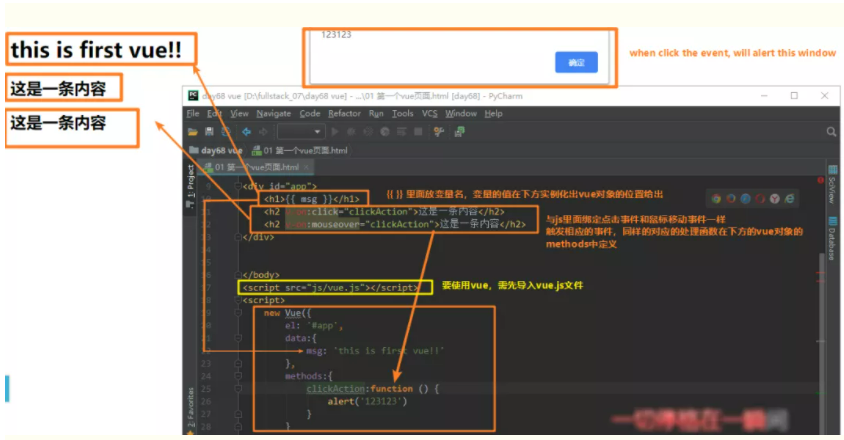Click the Save All toolbar icon
This screenshot has width=844, height=440.
click(x=209, y=132)
